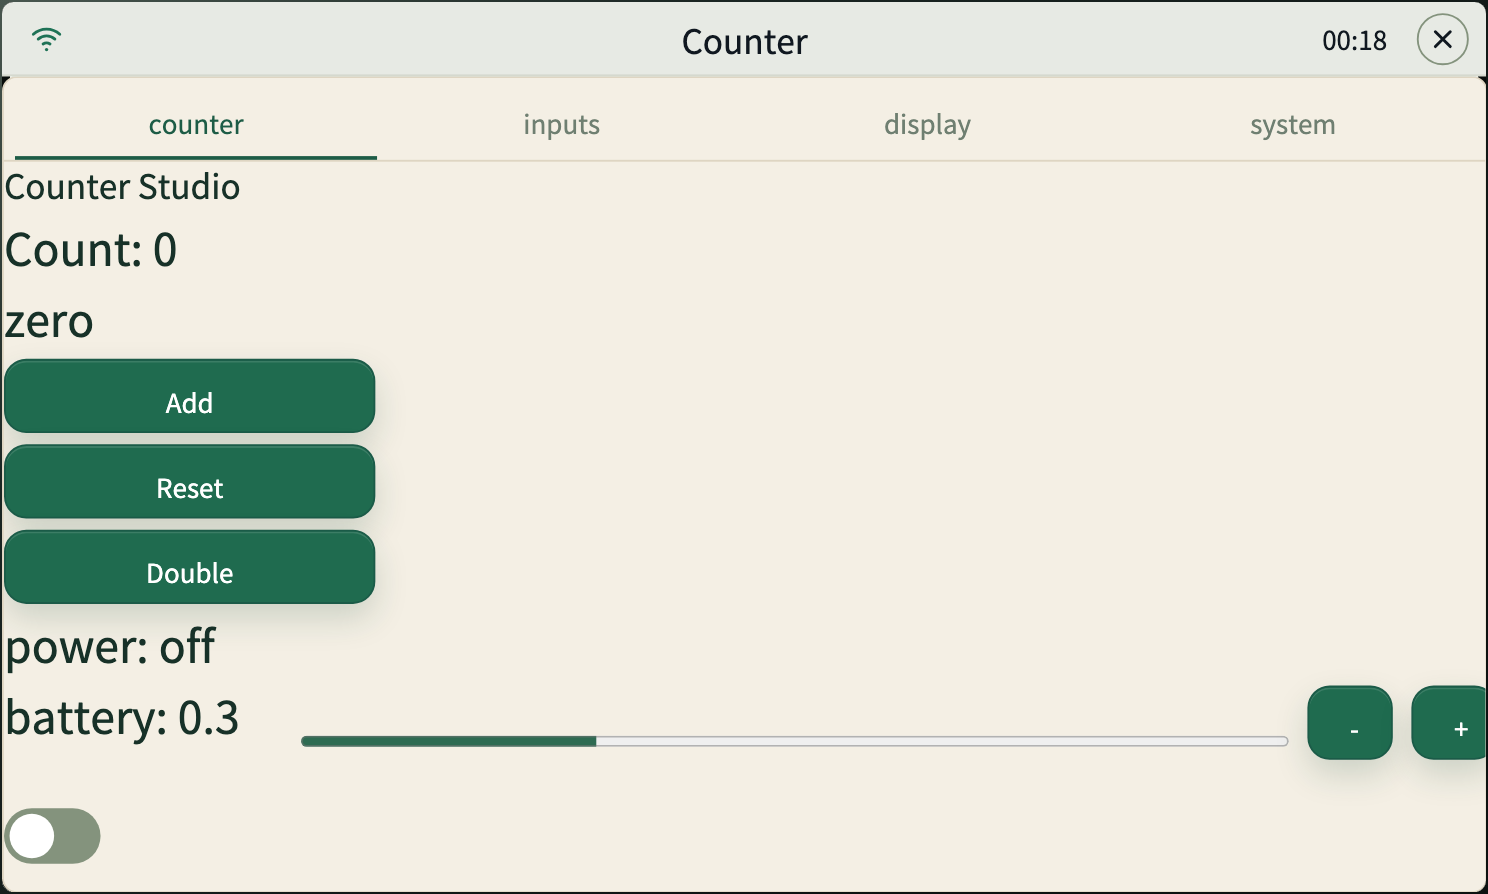This screenshot has height=894, width=1488.
Task: Close the Counter window
Action: pos(1442,40)
